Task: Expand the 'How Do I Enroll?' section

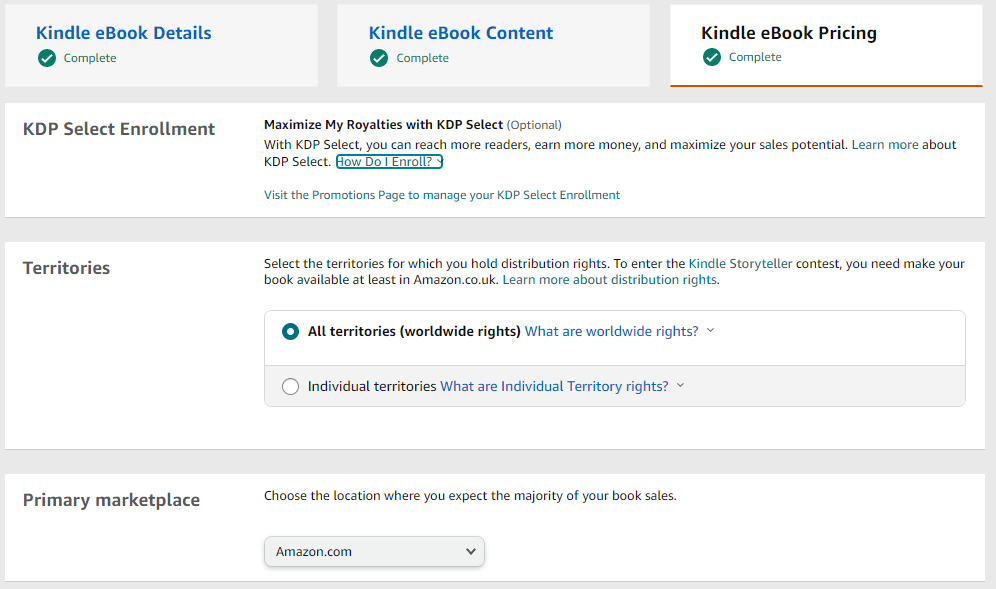Action: click(x=388, y=162)
